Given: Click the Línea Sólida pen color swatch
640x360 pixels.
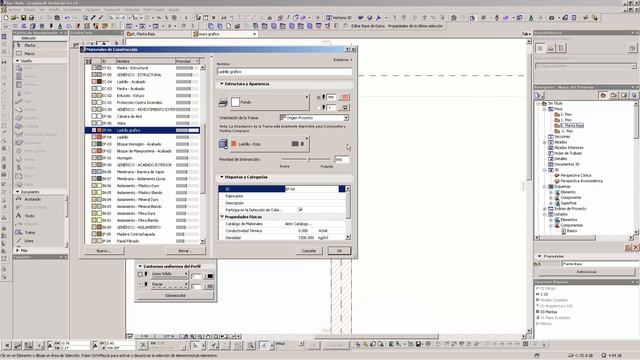Looking at the screenshot, I should 210,276.
